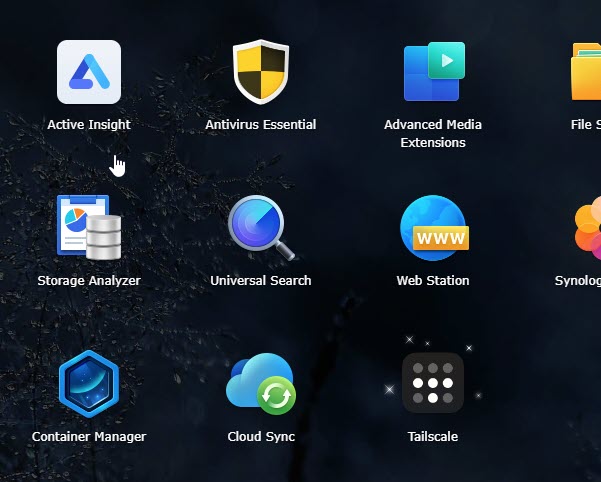
Task: Open the Cloud Sync icon
Action: [x=261, y=384]
